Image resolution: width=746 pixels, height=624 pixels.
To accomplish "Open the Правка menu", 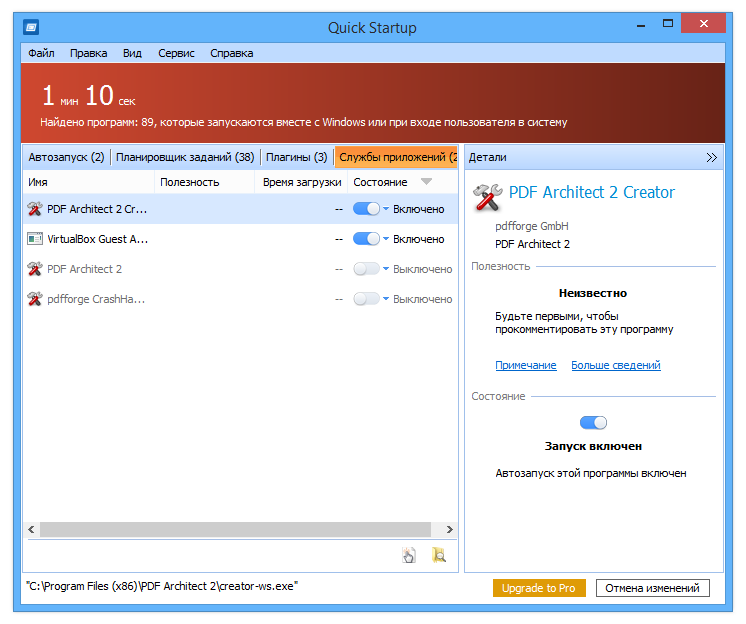I will (88, 53).
